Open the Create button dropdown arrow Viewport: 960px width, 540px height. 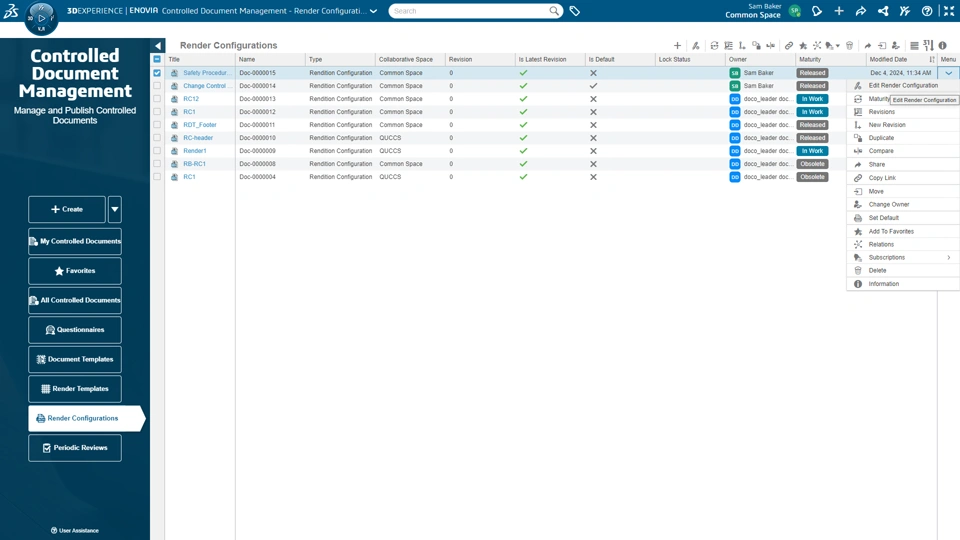114,209
